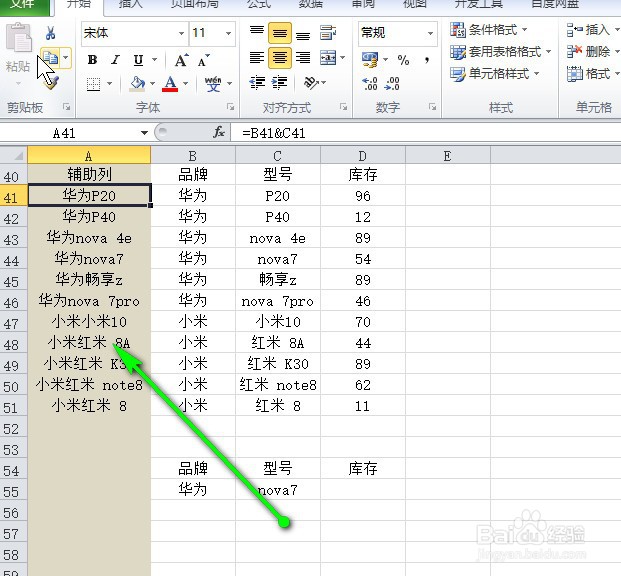Image resolution: width=621 pixels, height=576 pixels.
Task: Switch to 开发工具 Developer tab
Action: [x=478, y=4]
